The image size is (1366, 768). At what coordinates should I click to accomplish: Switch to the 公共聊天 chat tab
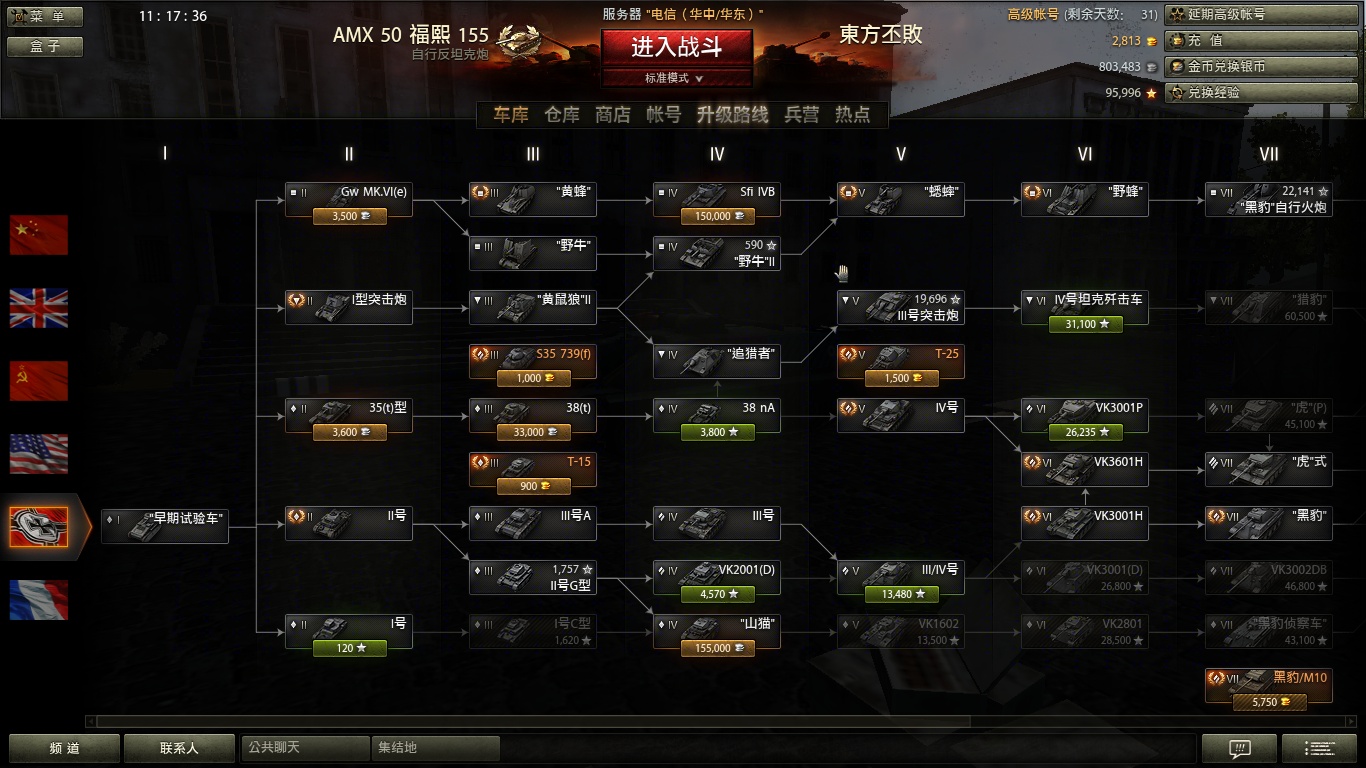click(x=305, y=748)
